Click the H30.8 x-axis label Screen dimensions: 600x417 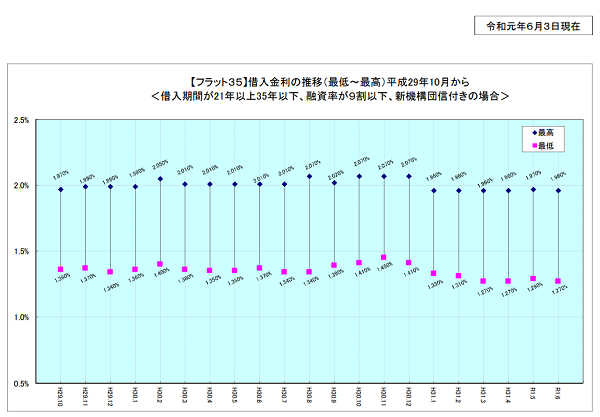(x=309, y=395)
